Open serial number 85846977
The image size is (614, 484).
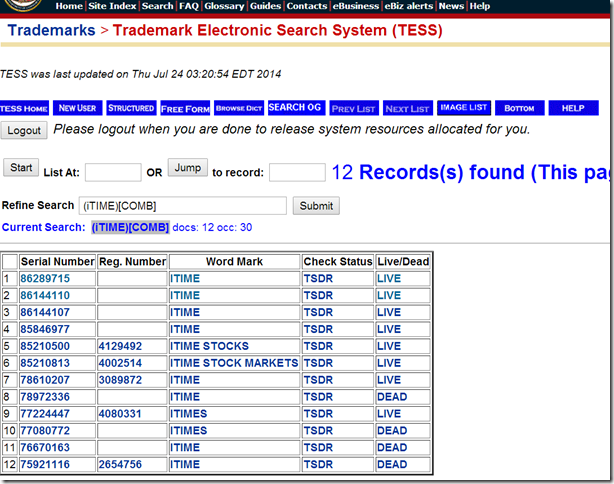coord(45,329)
